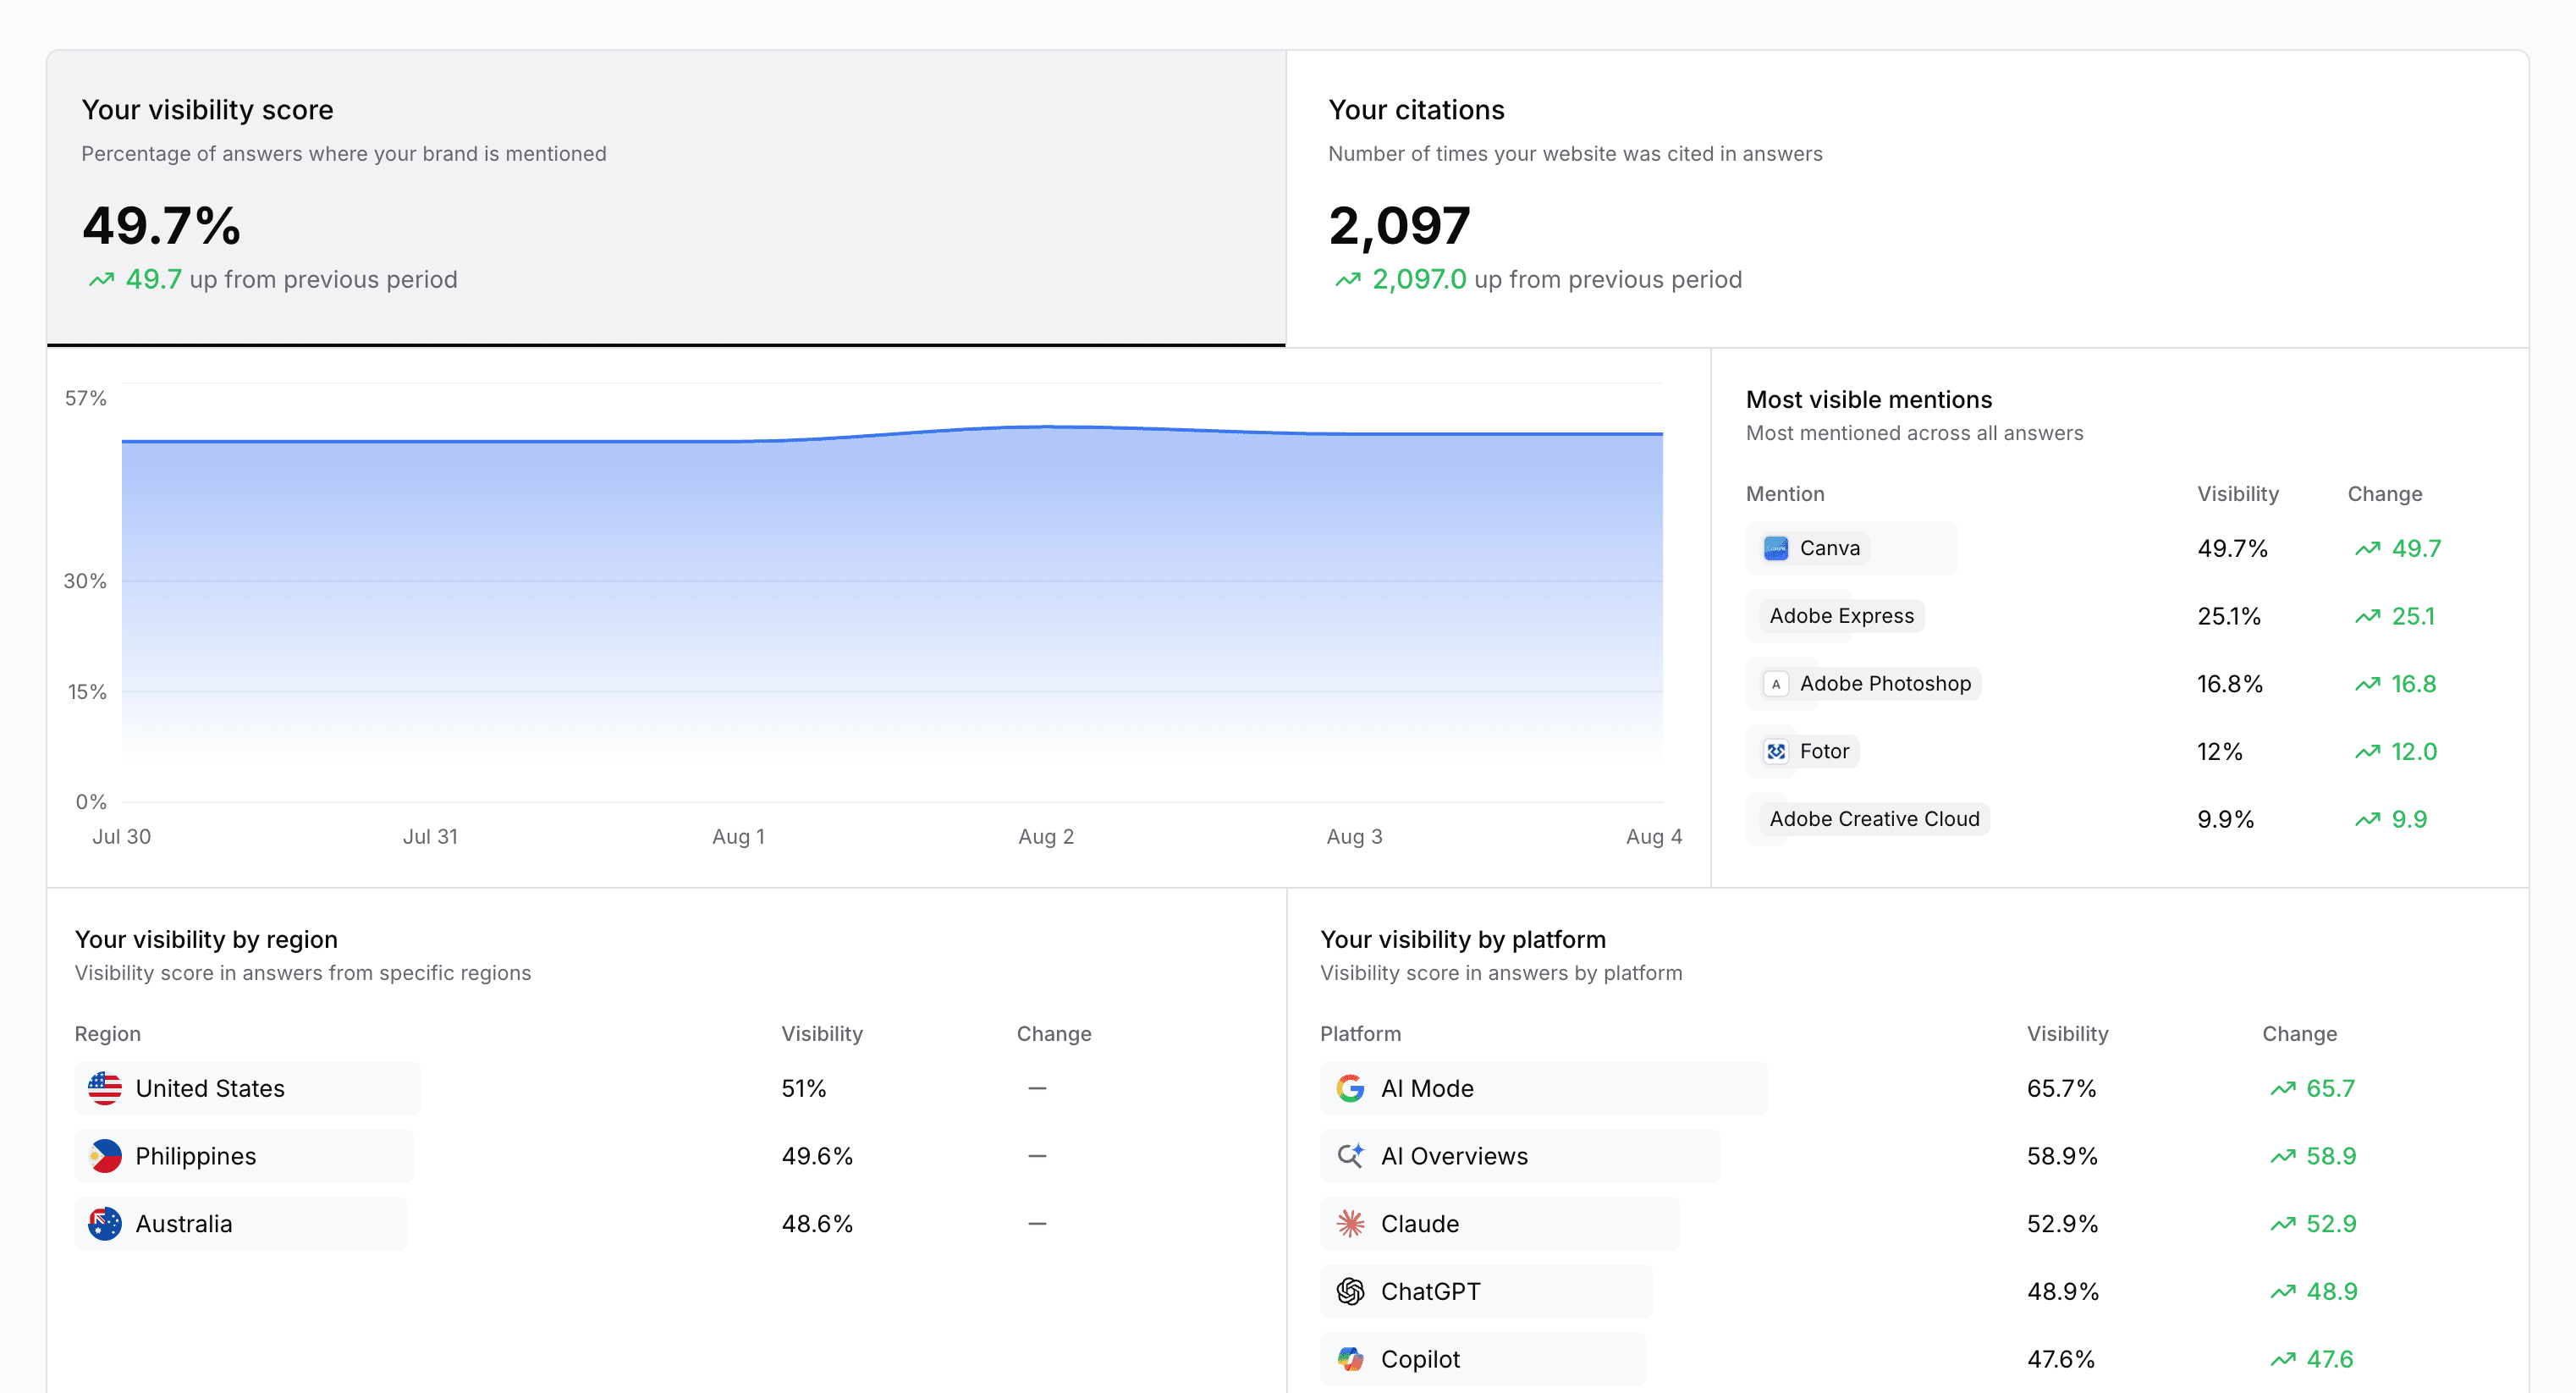Click the Australia flag icon
2576x1393 pixels.
click(104, 1223)
